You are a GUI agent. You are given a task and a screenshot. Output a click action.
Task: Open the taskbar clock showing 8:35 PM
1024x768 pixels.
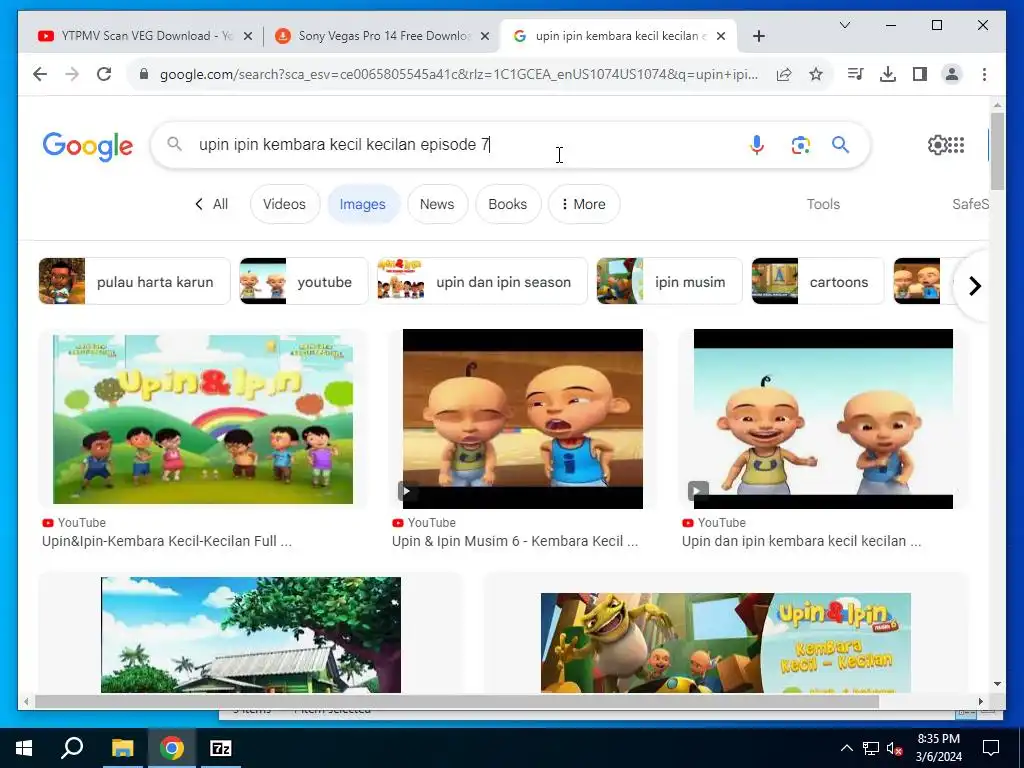point(938,748)
